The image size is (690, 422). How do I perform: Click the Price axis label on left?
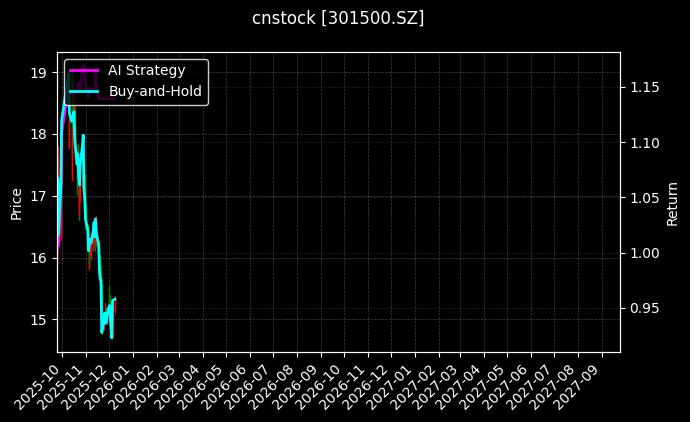tap(16, 202)
